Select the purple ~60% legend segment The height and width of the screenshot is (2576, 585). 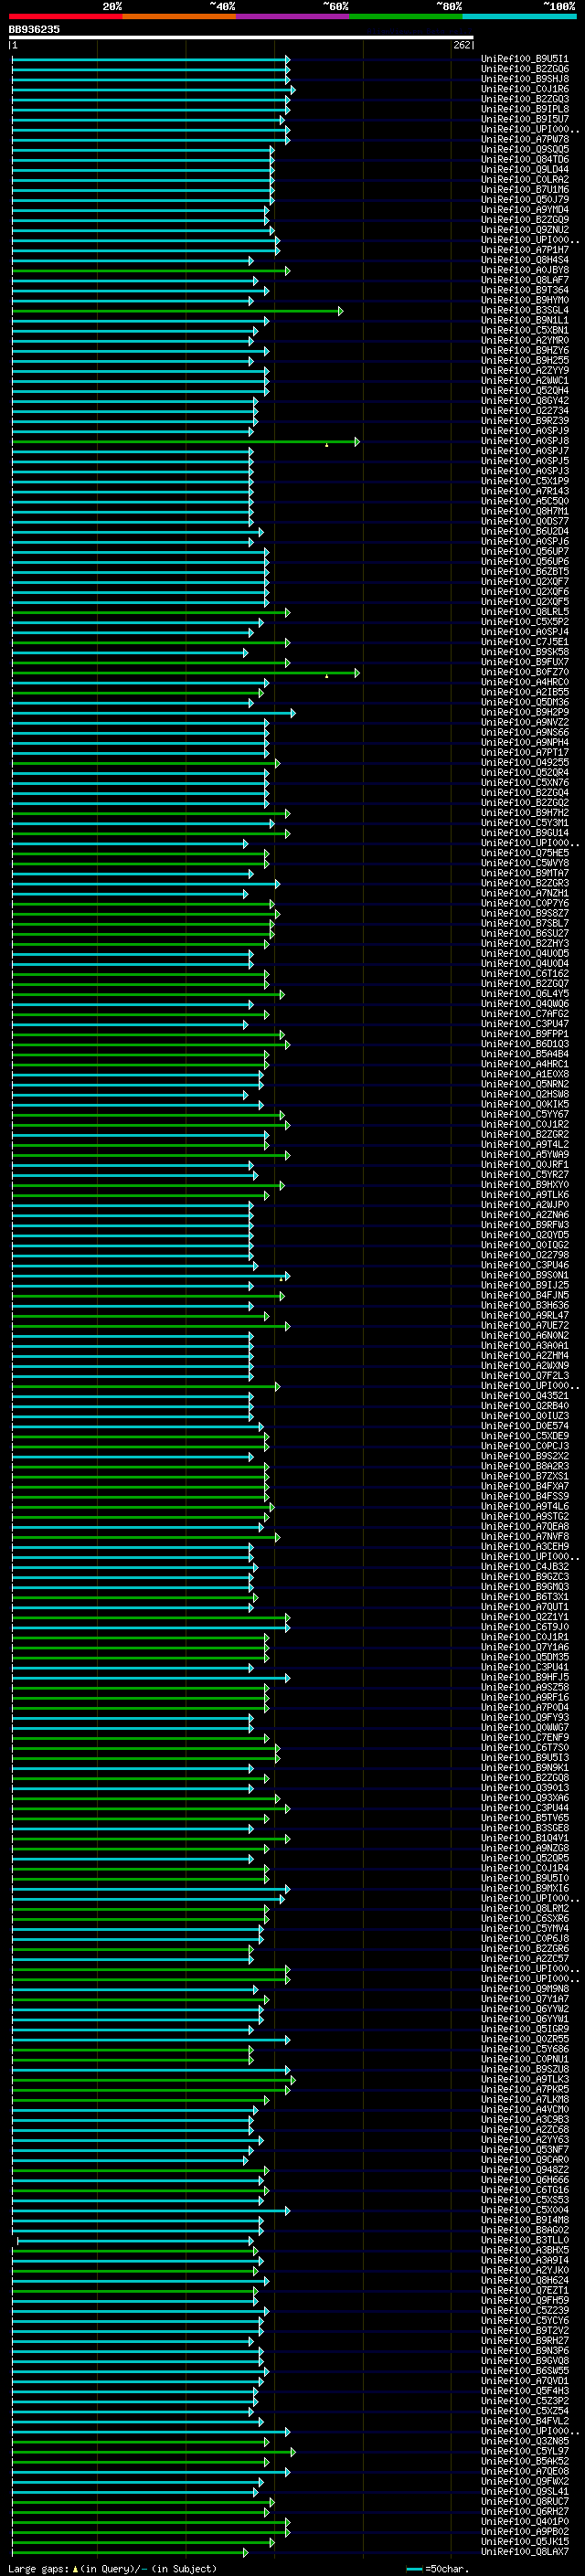tap(293, 17)
